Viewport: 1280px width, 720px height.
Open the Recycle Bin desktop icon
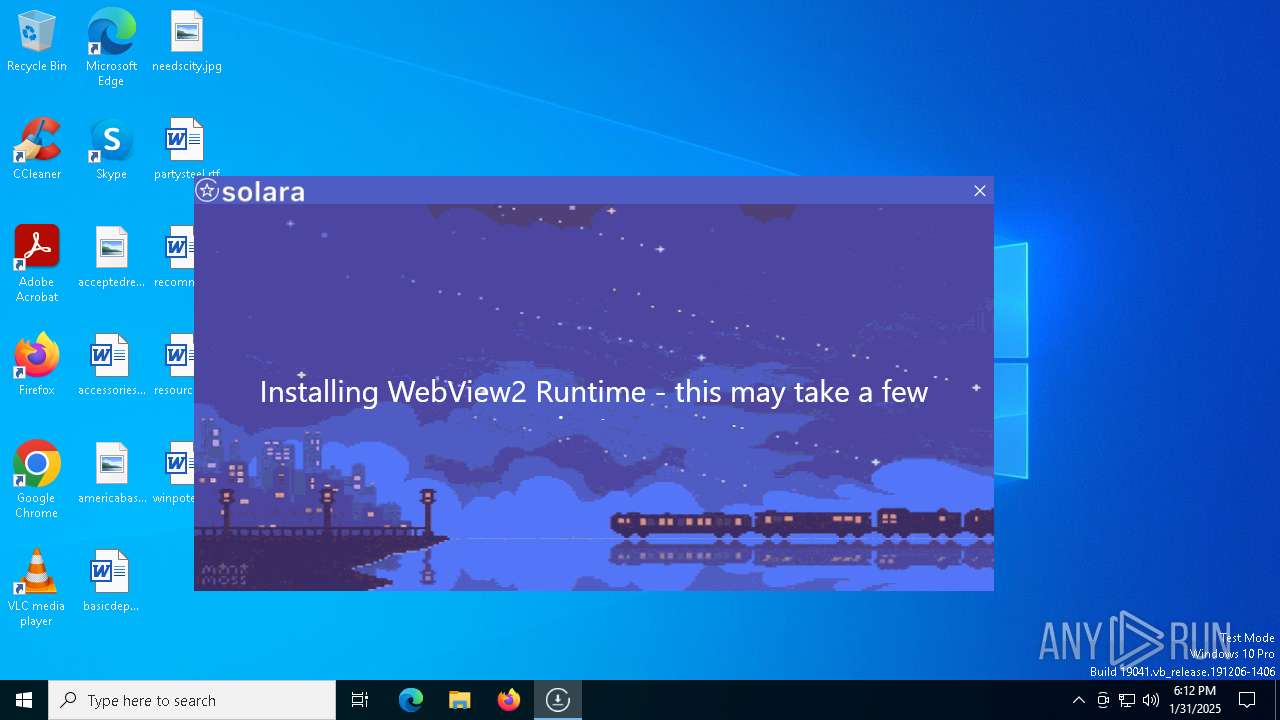pyautogui.click(x=37, y=42)
